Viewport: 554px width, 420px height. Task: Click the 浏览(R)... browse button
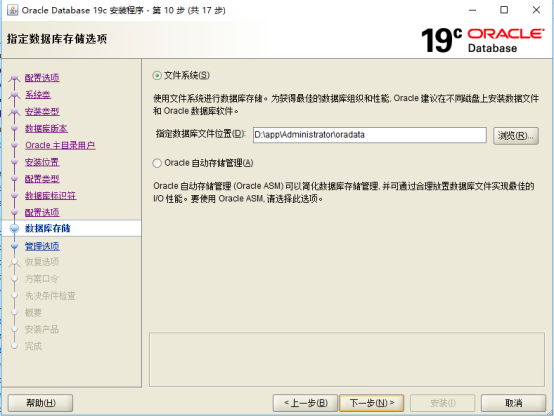point(515,136)
